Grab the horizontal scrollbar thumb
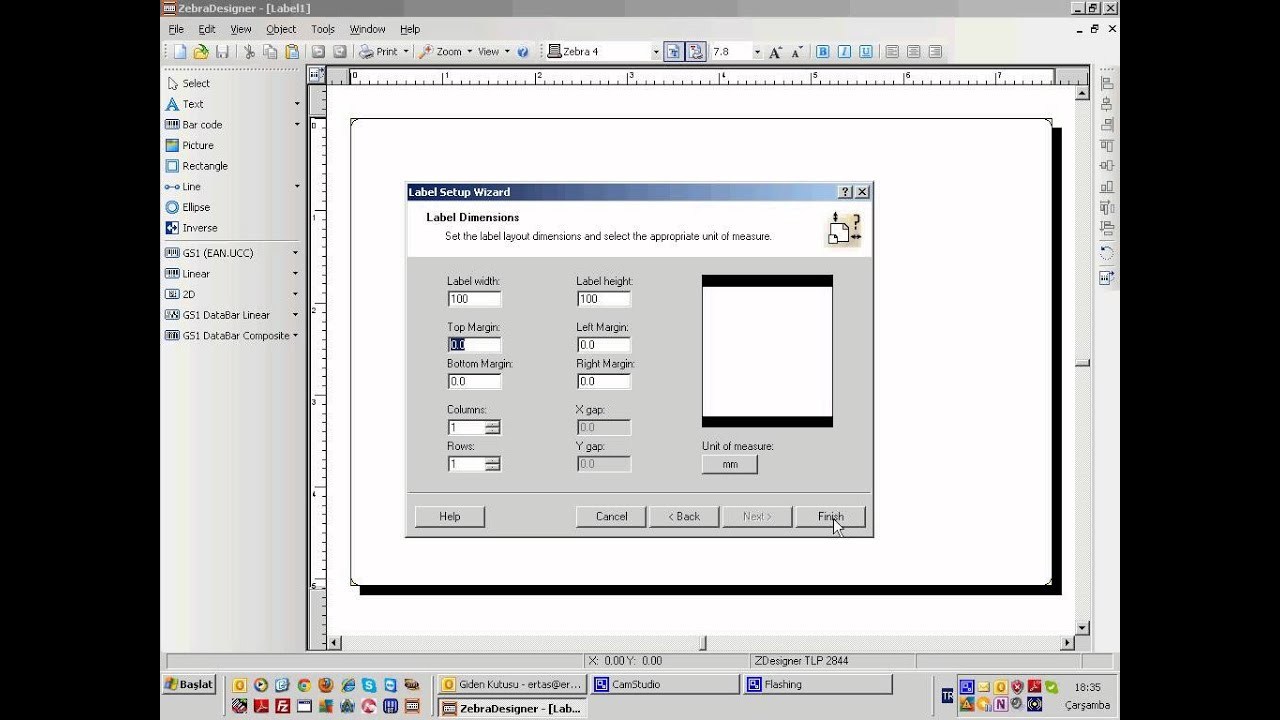This screenshot has height=720, width=1280. [703, 643]
